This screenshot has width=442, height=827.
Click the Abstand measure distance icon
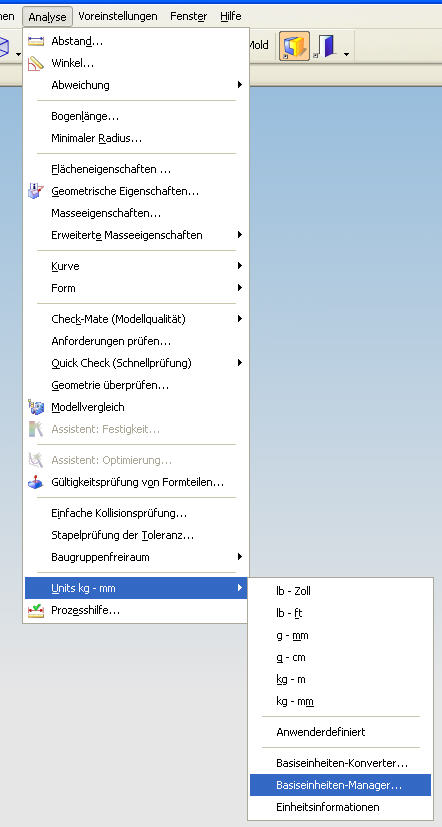pyautogui.click(x=36, y=41)
